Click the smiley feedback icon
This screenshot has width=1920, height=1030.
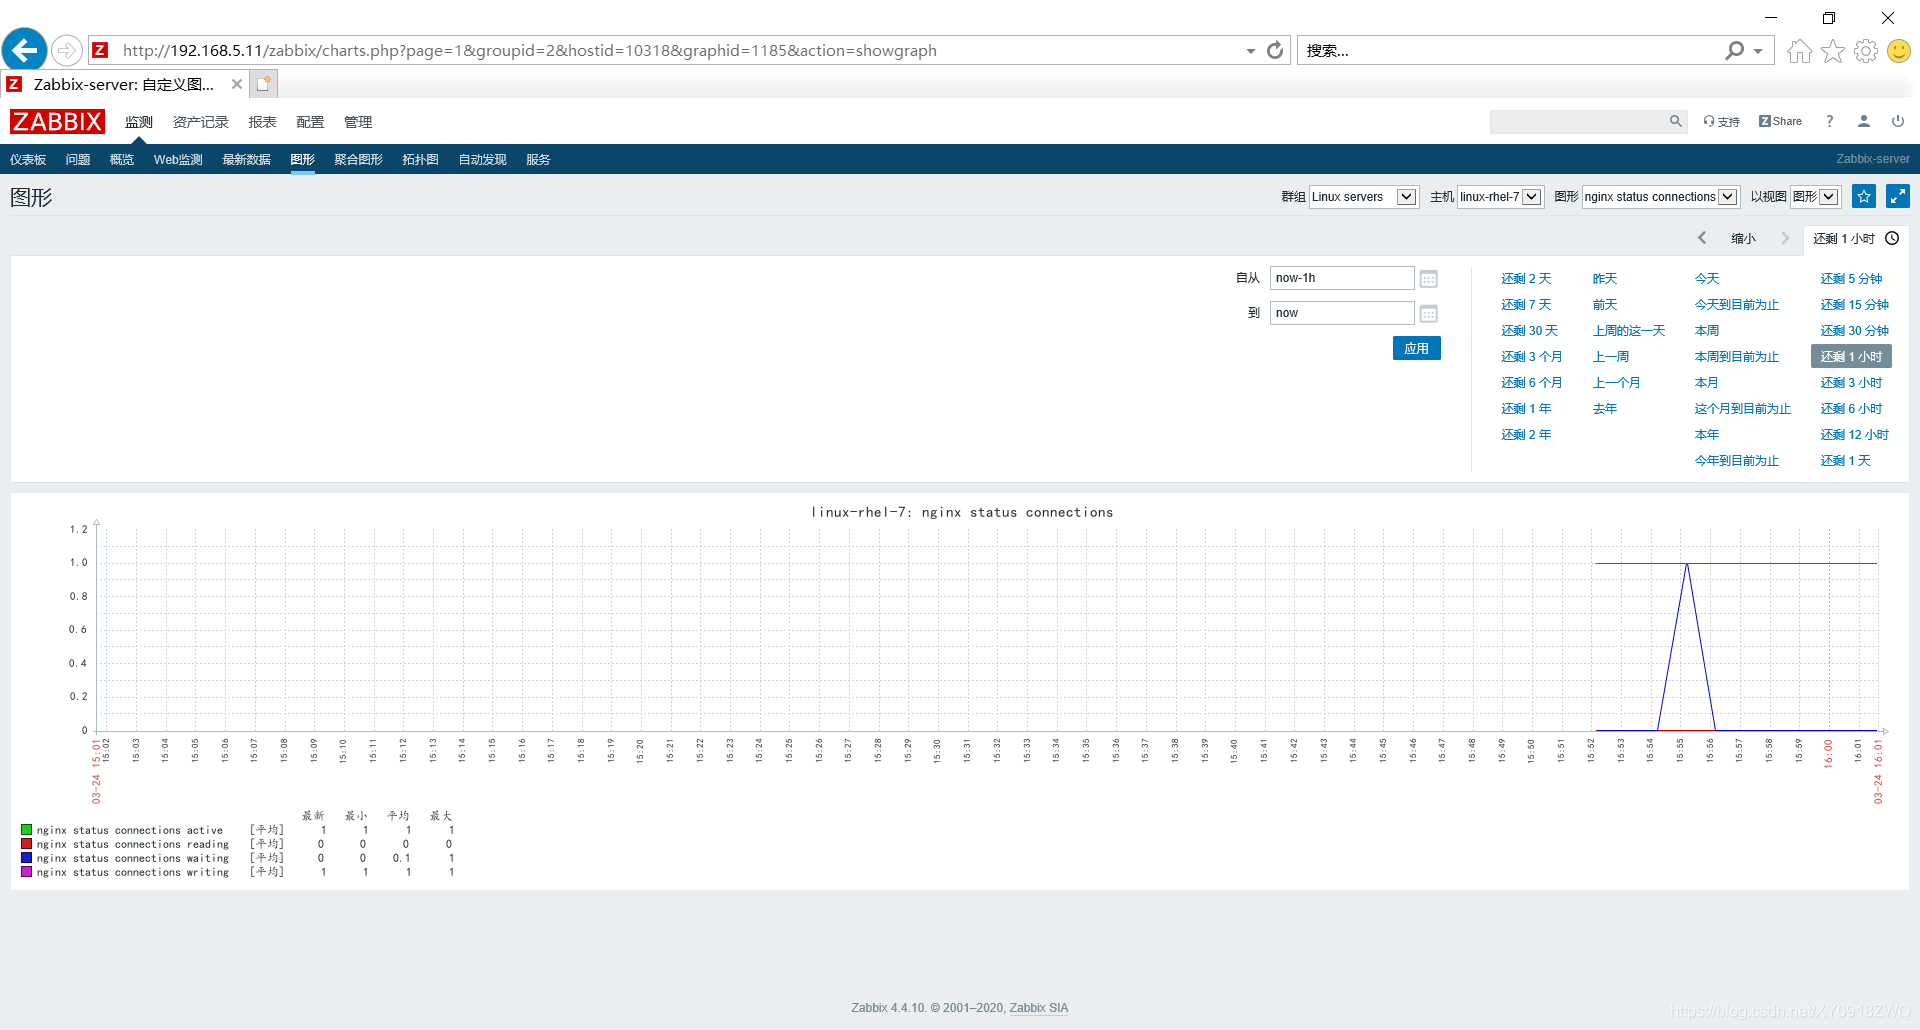tap(1899, 51)
